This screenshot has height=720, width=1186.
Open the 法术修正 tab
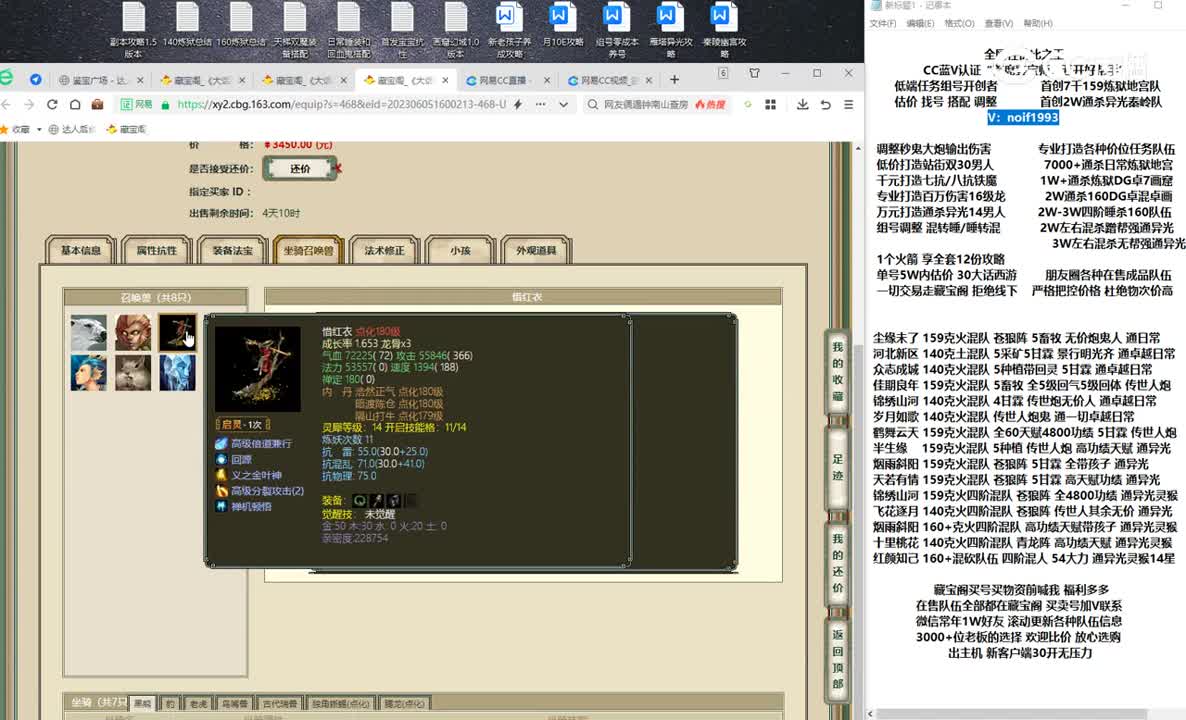pos(384,250)
